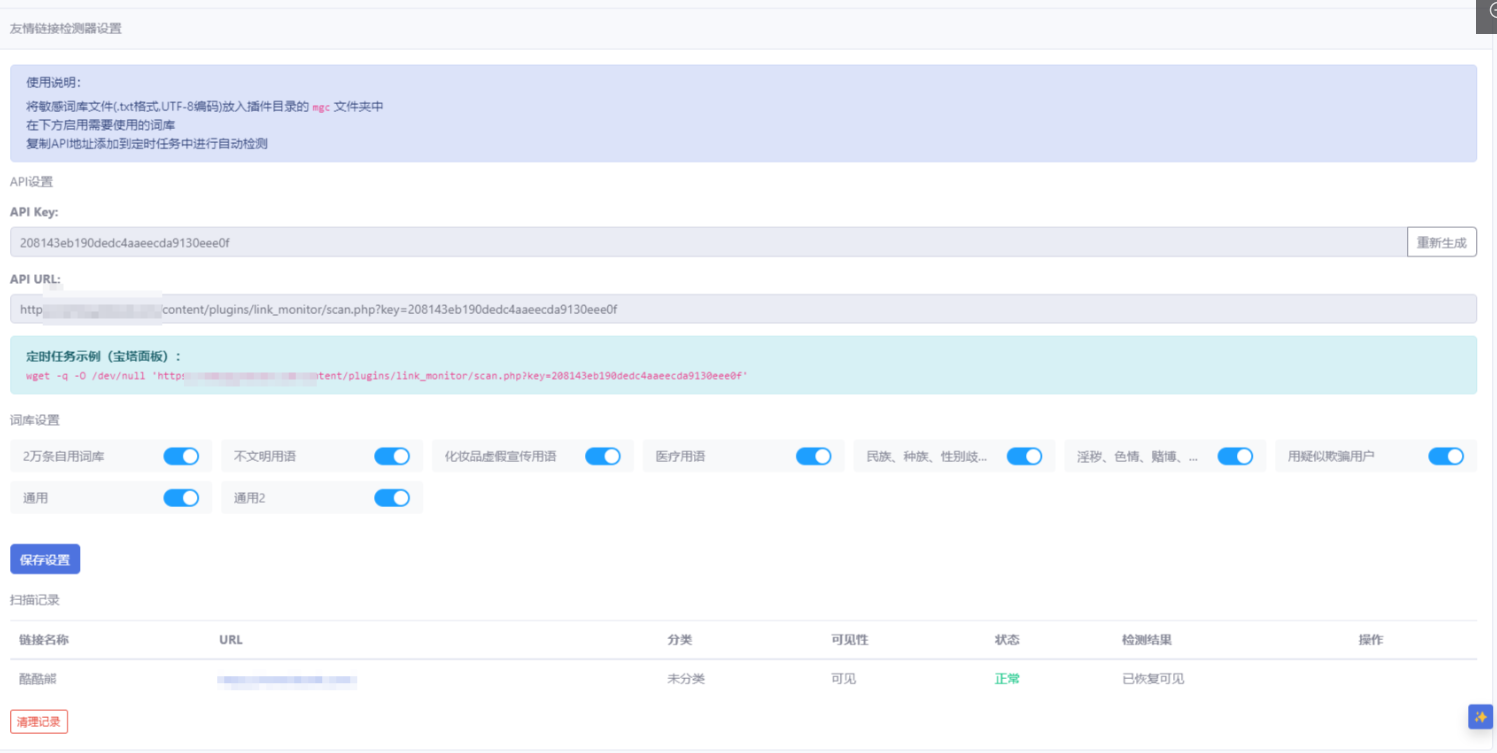Toggle the 医疗用语 switch
Image resolution: width=1497 pixels, height=753 pixels.
point(813,456)
